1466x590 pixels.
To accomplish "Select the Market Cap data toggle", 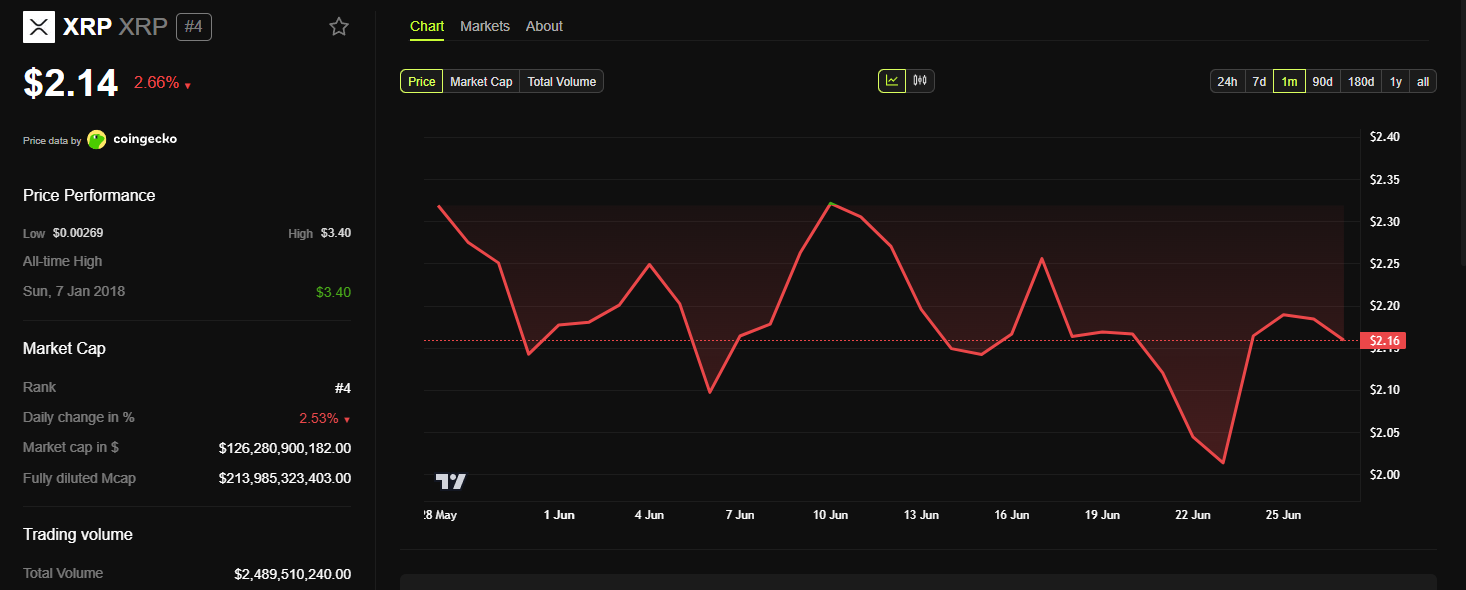I will pyautogui.click(x=481, y=82).
